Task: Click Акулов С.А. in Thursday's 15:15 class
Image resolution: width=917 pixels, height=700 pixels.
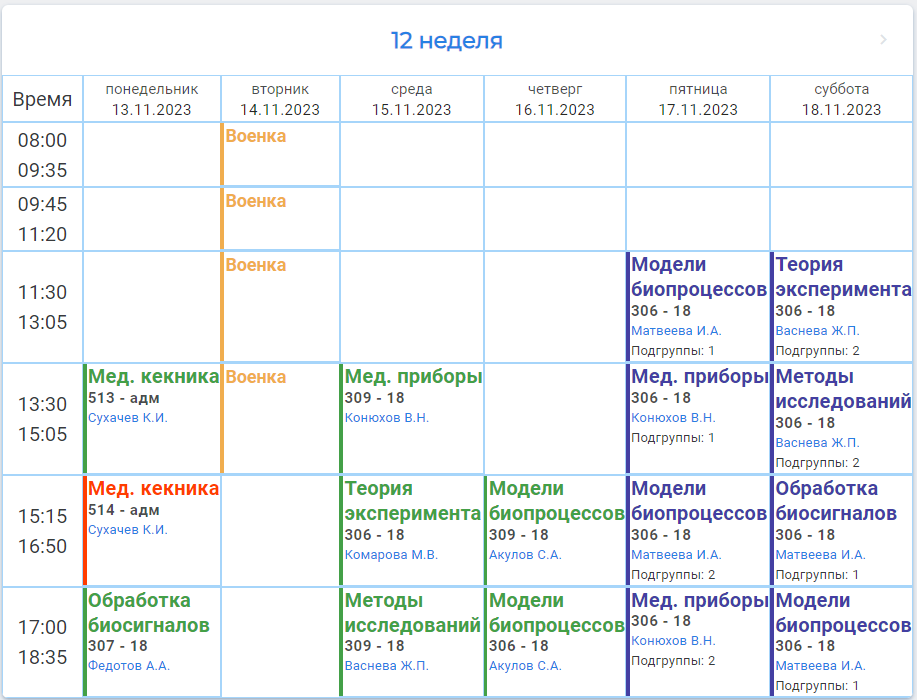Action: tap(525, 555)
